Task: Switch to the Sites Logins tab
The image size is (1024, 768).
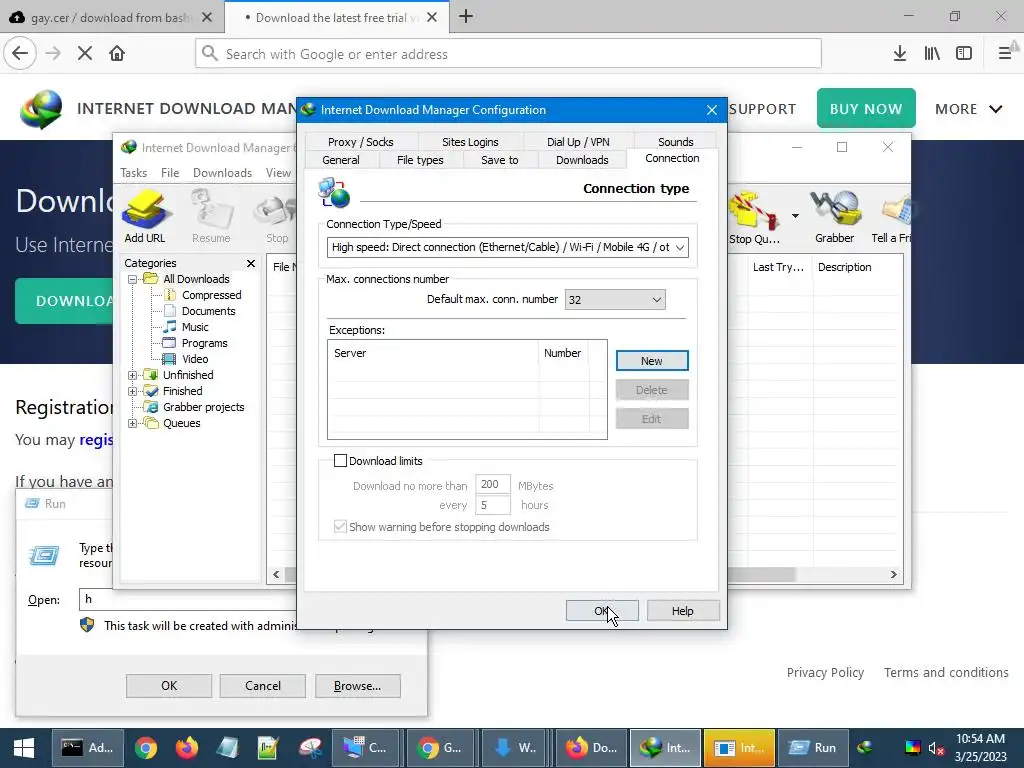Action: pos(470,142)
